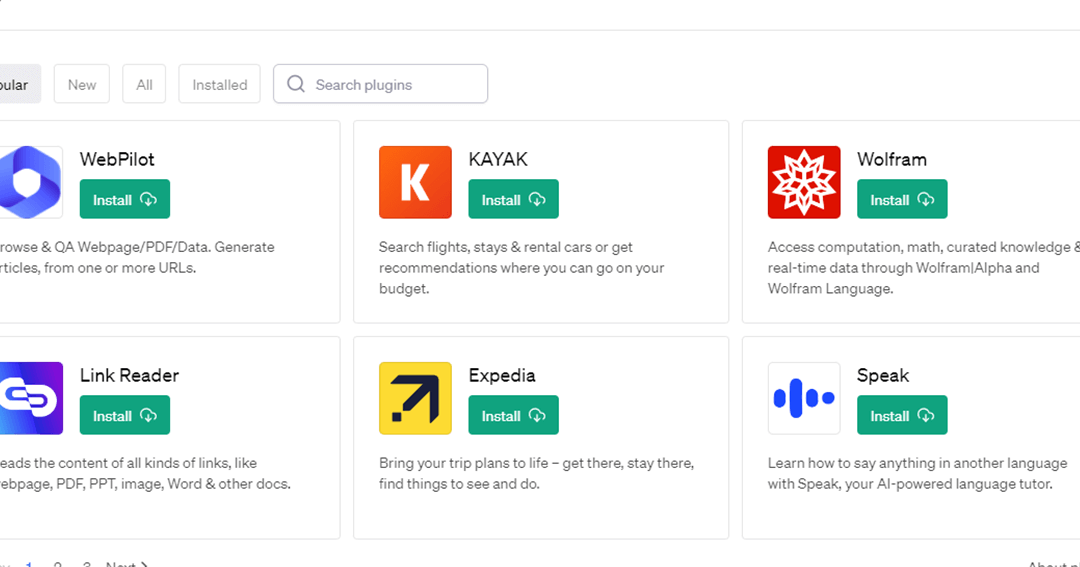Click the Wolfram description about computation
This screenshot has width=1080, height=567.
(x=923, y=268)
